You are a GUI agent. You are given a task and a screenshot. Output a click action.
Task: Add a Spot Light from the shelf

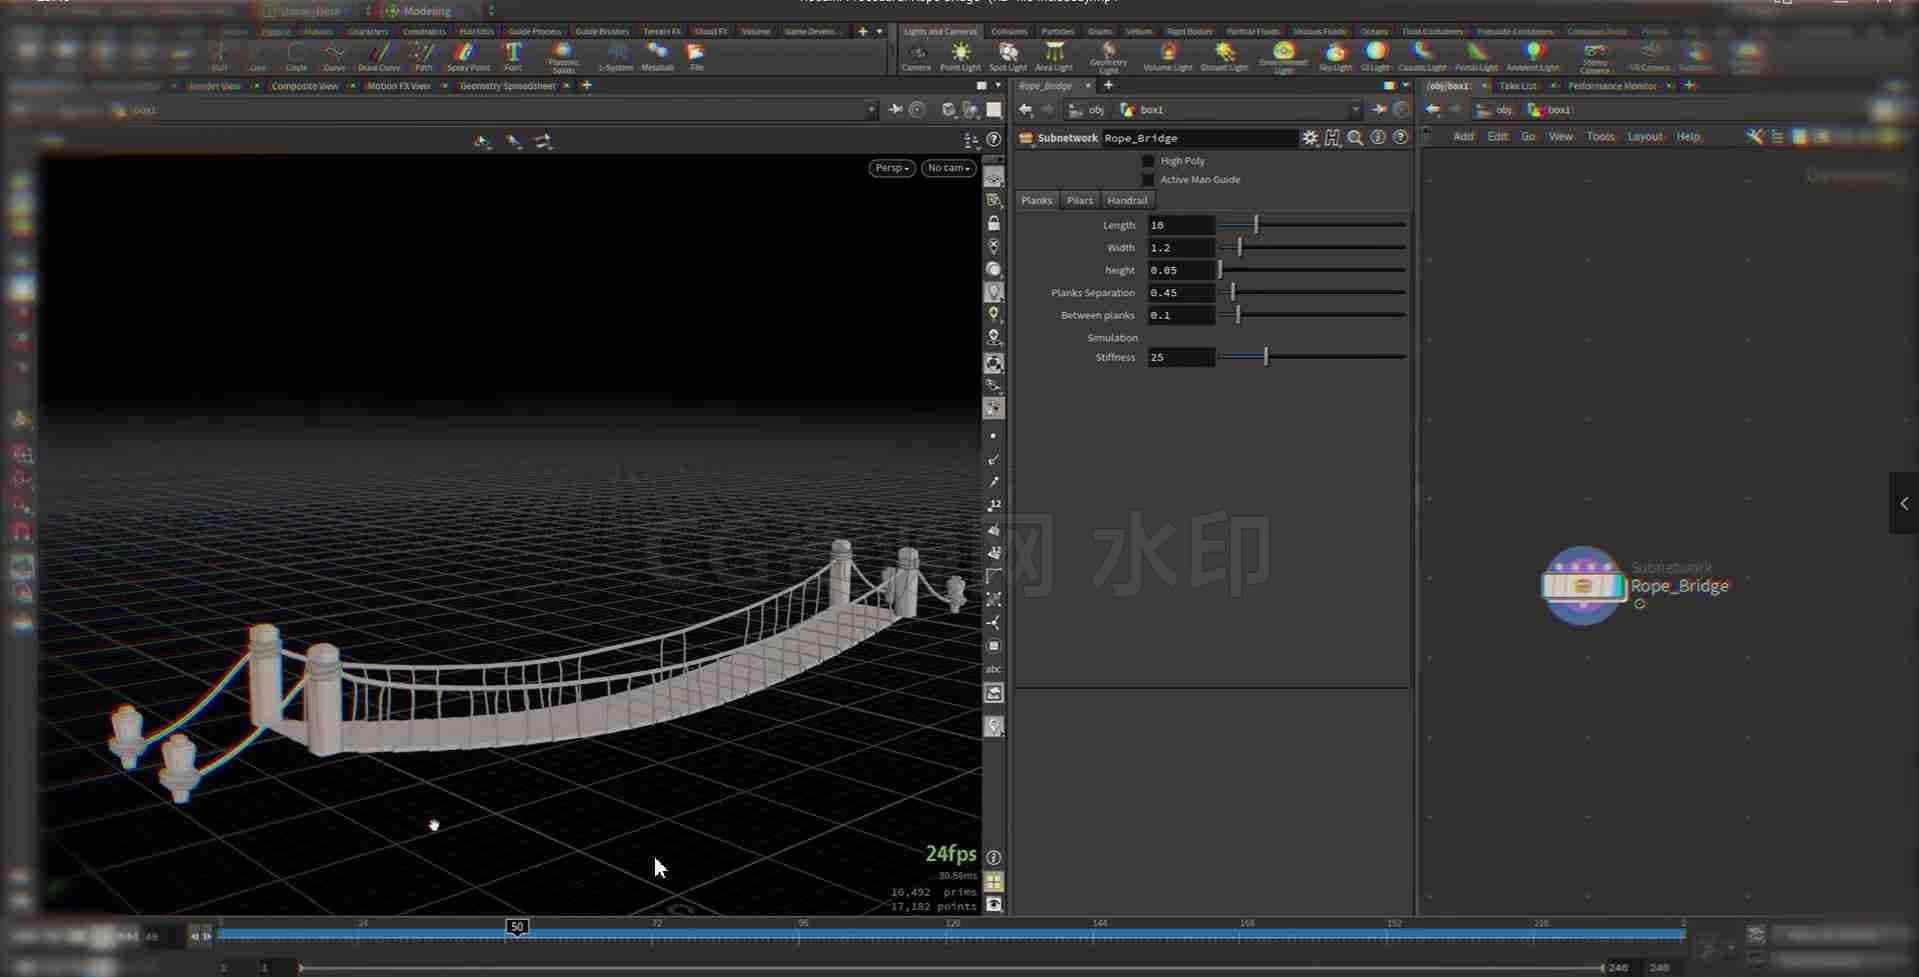click(1008, 57)
